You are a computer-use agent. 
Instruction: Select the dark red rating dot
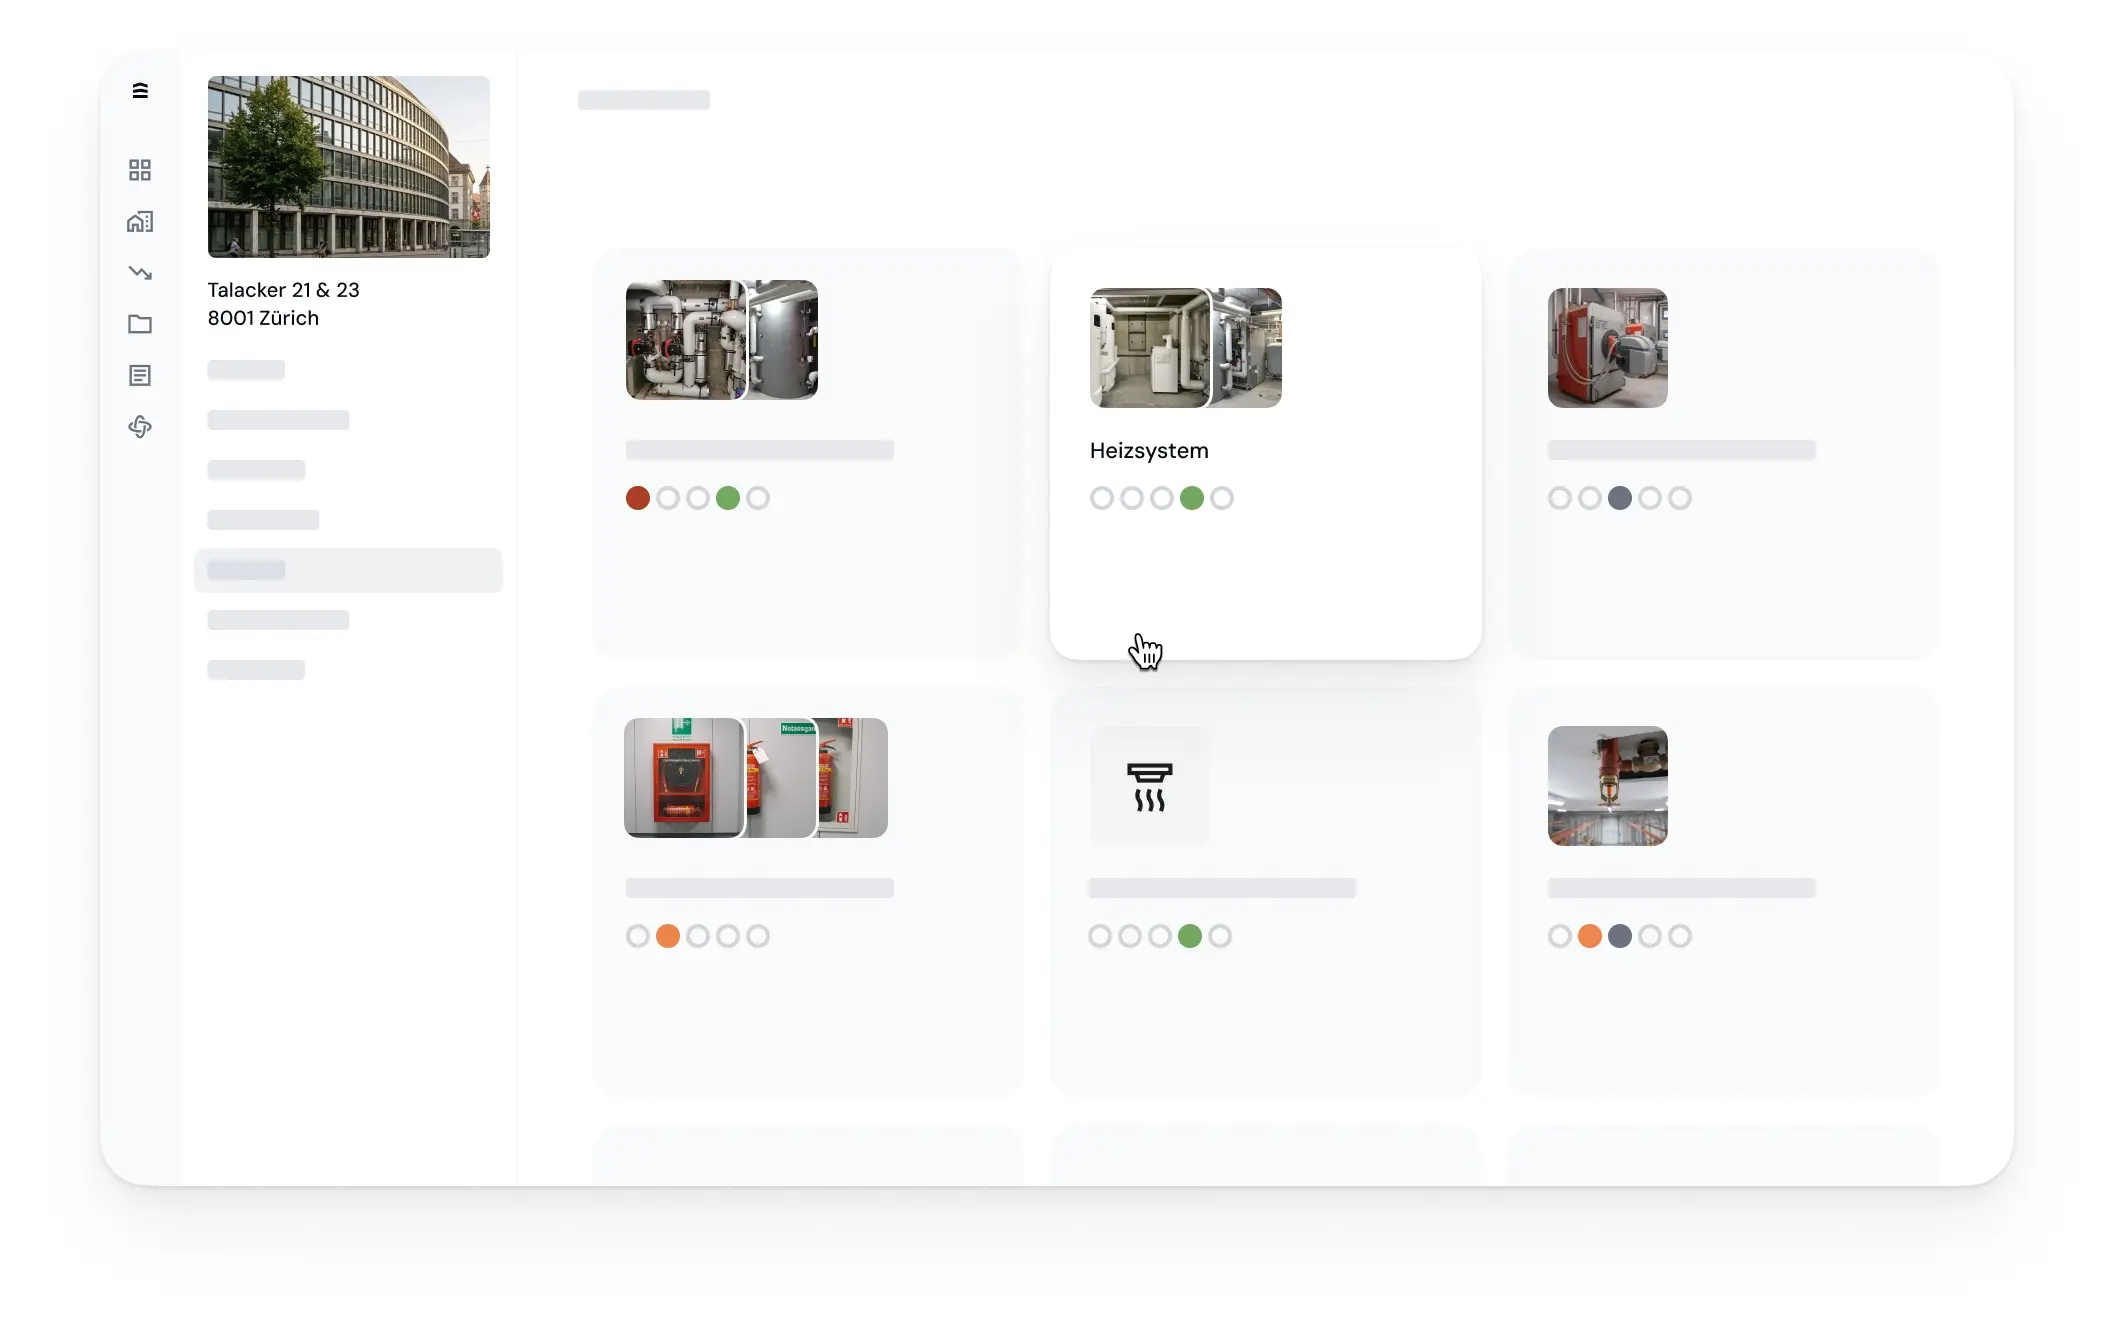coord(638,498)
